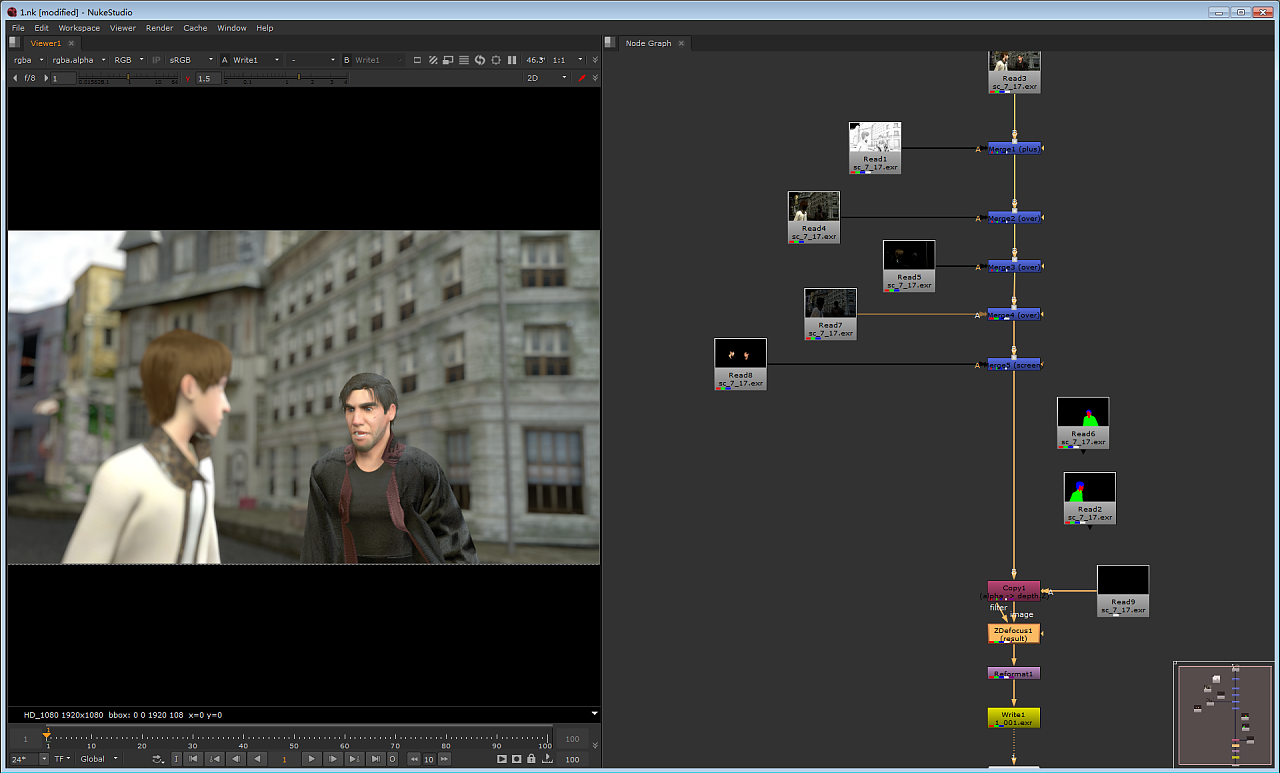1280x773 pixels.
Task: Switch to the Node Graph tab
Action: point(648,43)
